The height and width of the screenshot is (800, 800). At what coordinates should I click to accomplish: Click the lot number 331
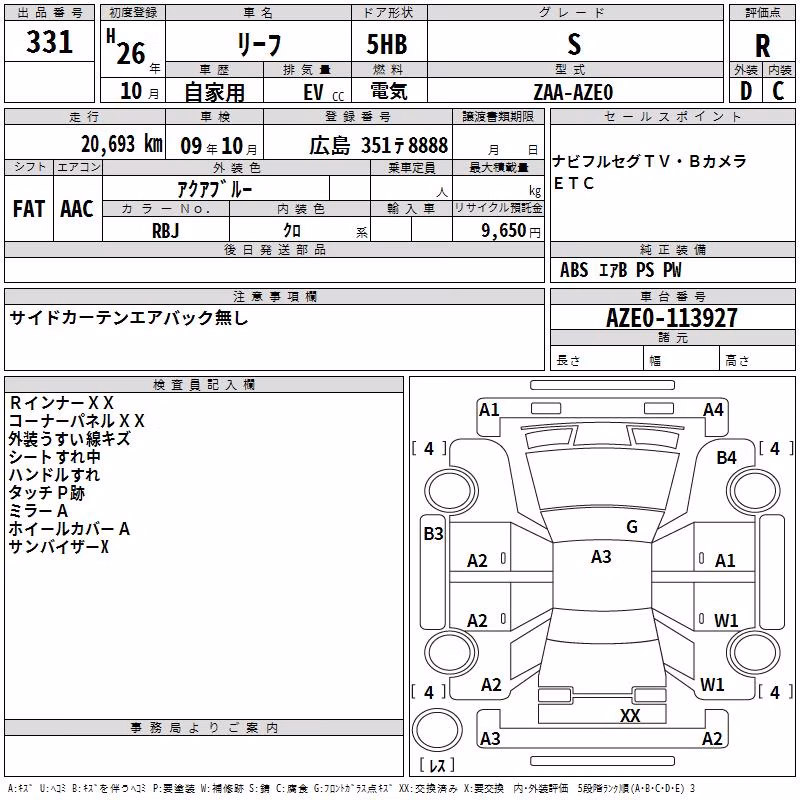(49, 41)
